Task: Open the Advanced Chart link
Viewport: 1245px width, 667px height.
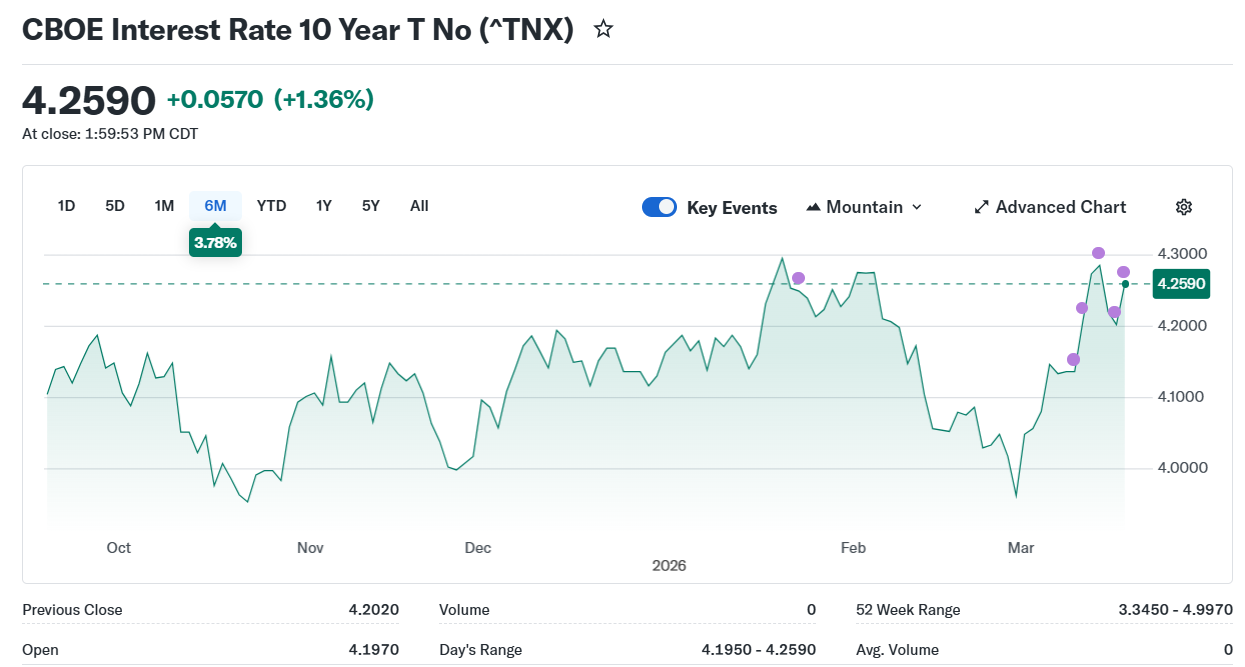Action: coord(1060,207)
